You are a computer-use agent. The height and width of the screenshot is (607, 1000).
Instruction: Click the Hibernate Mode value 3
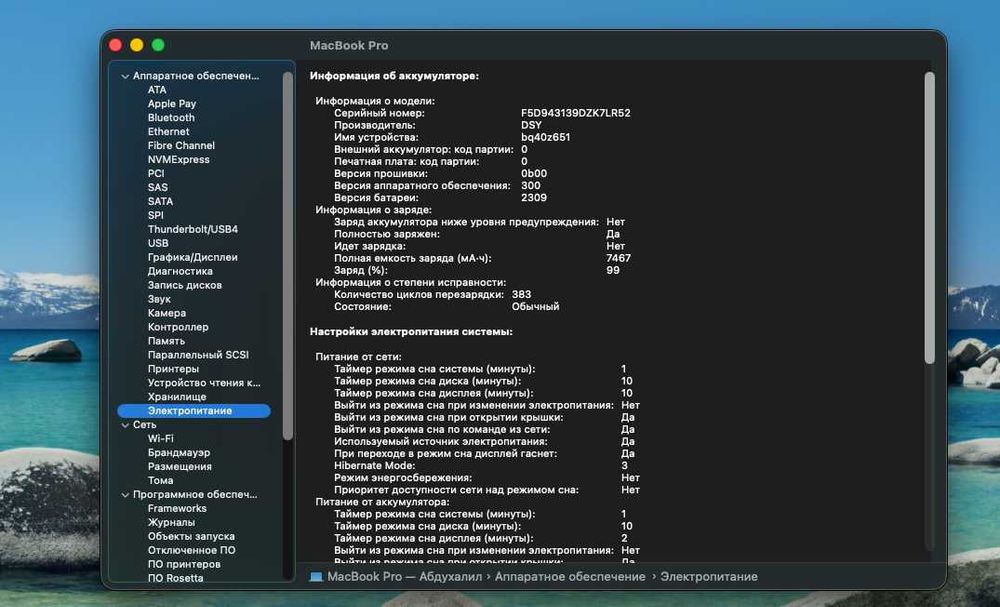(624, 466)
